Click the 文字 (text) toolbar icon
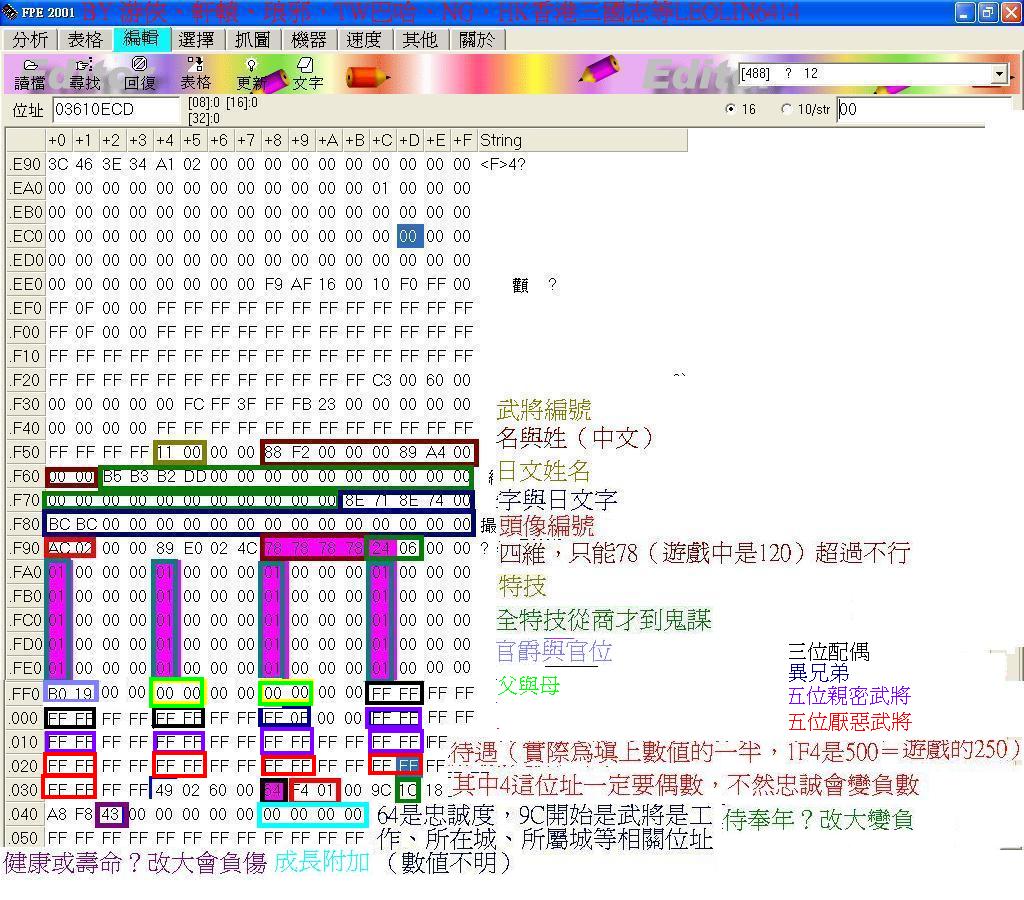 tap(307, 74)
